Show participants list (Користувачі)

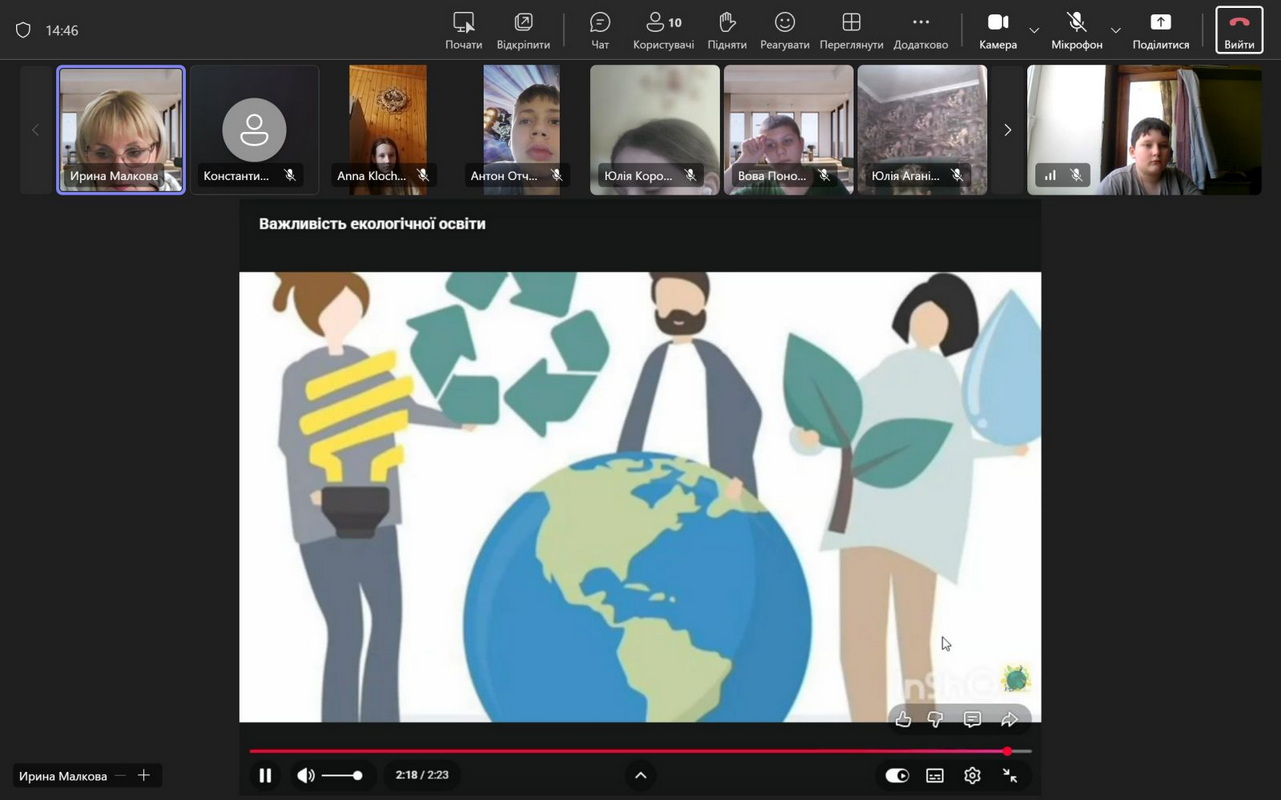(x=663, y=30)
